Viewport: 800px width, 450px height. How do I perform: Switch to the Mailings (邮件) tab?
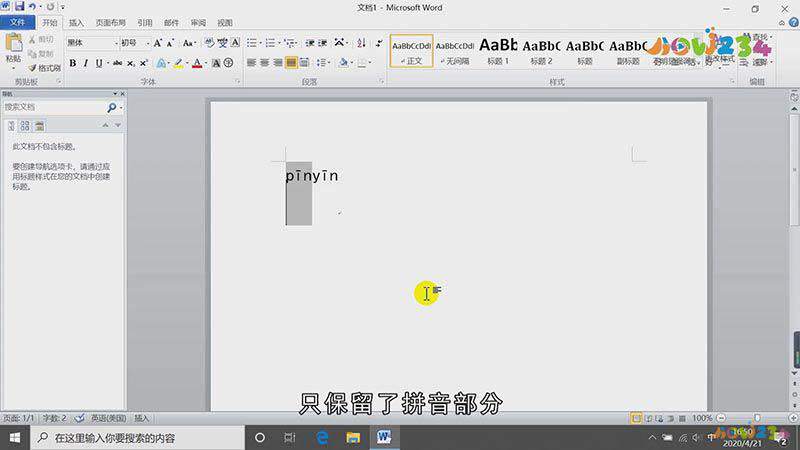coord(171,22)
